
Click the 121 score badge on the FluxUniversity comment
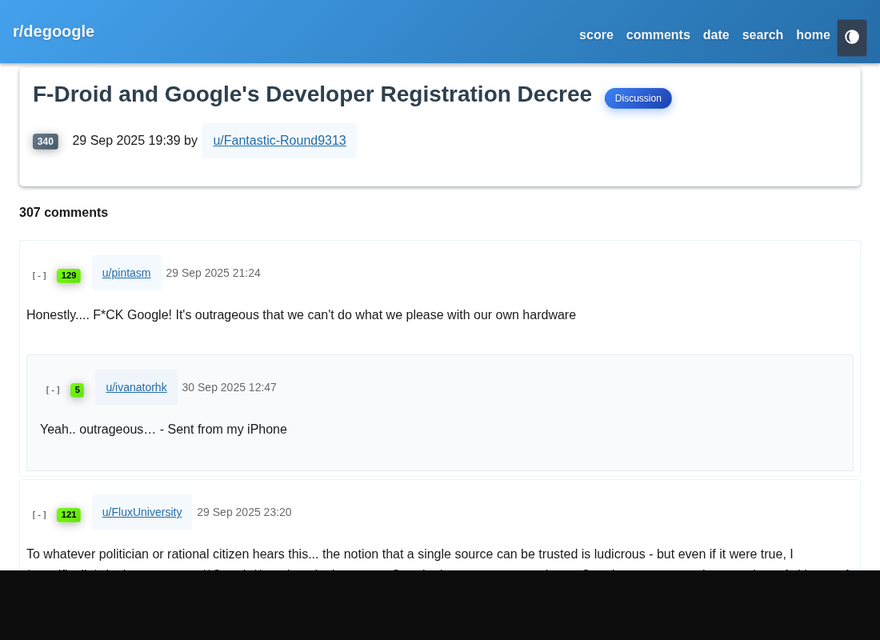coord(68,515)
